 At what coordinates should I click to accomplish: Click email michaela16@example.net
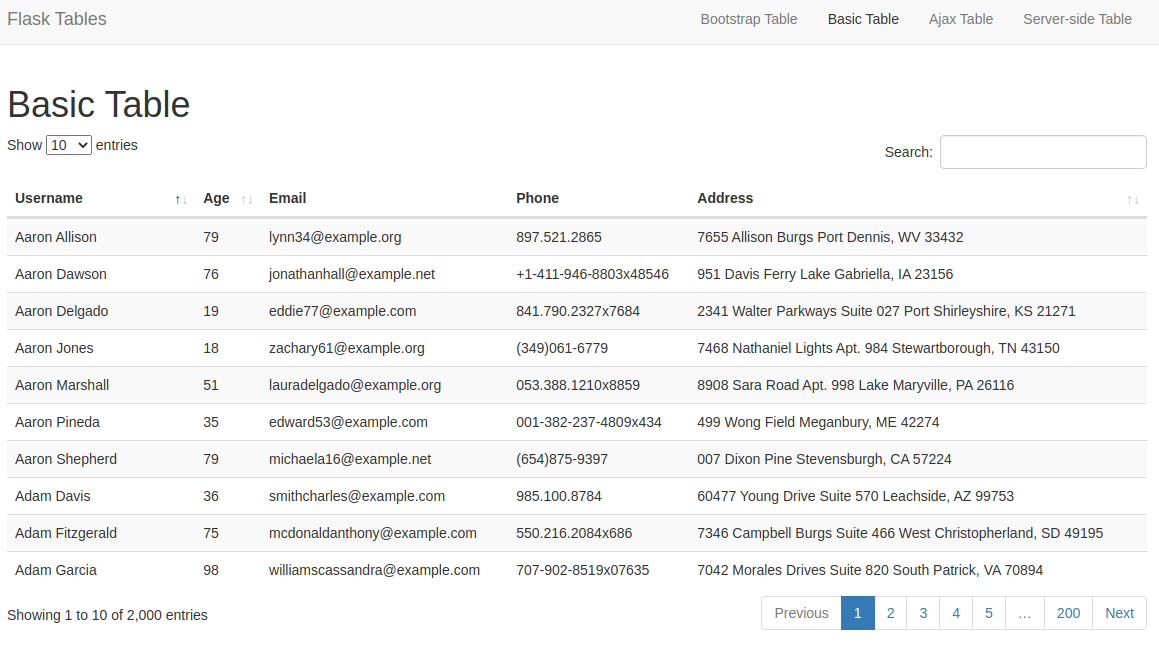[x=350, y=459]
